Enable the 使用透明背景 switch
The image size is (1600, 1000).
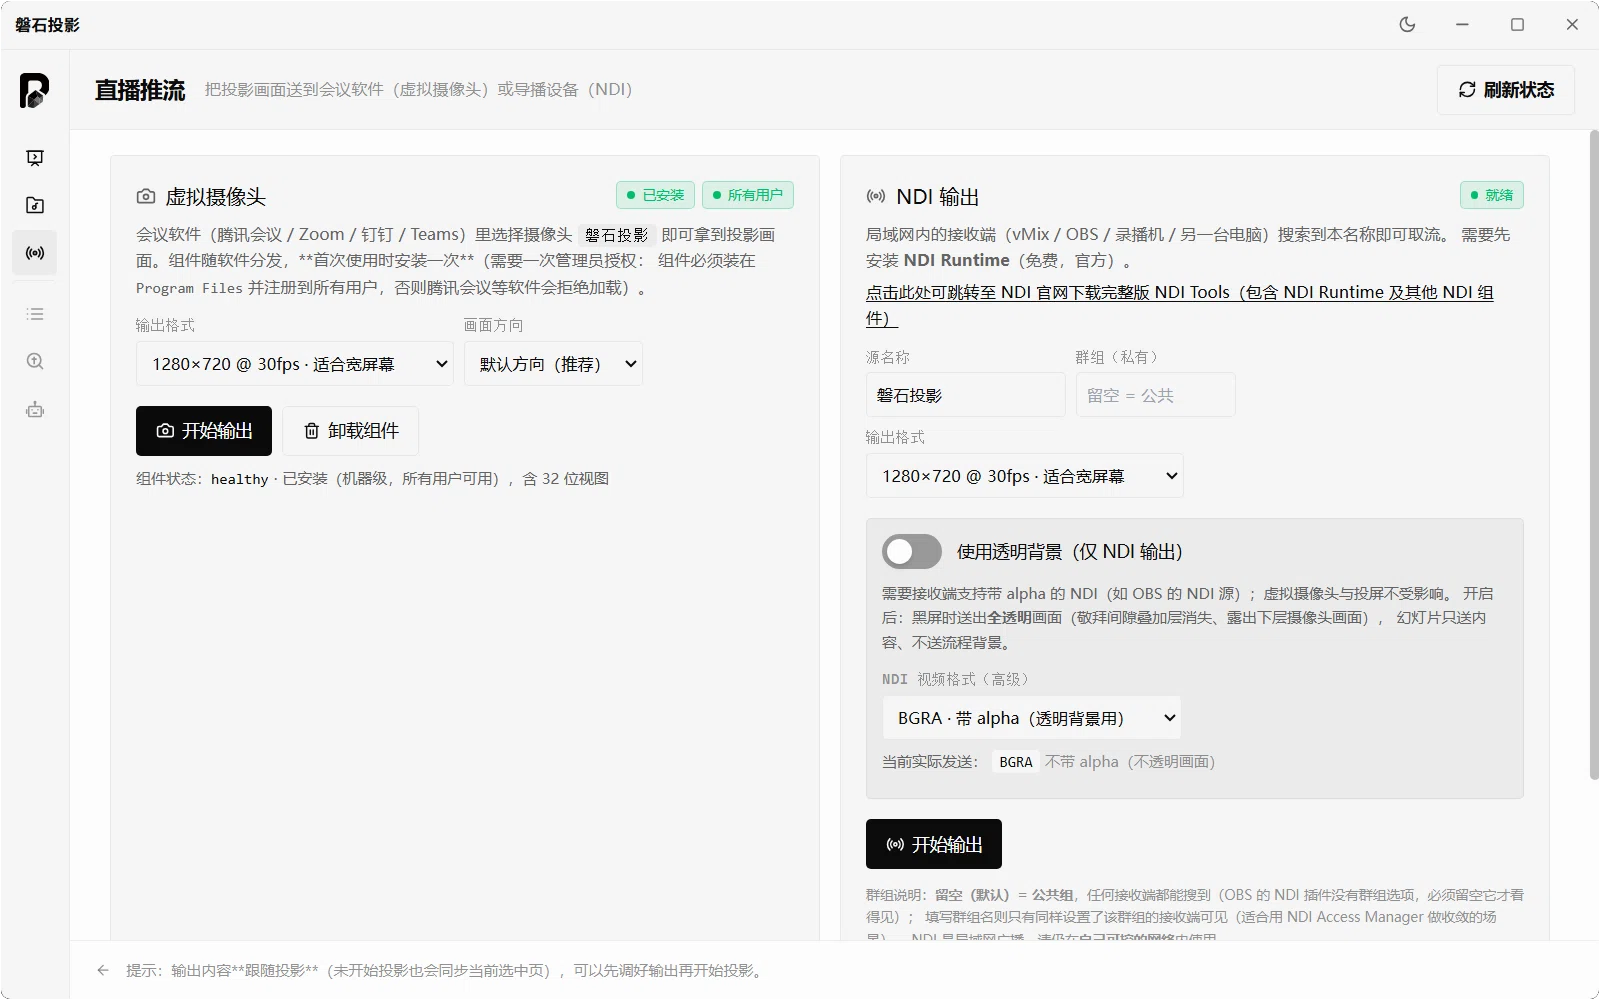tap(912, 552)
